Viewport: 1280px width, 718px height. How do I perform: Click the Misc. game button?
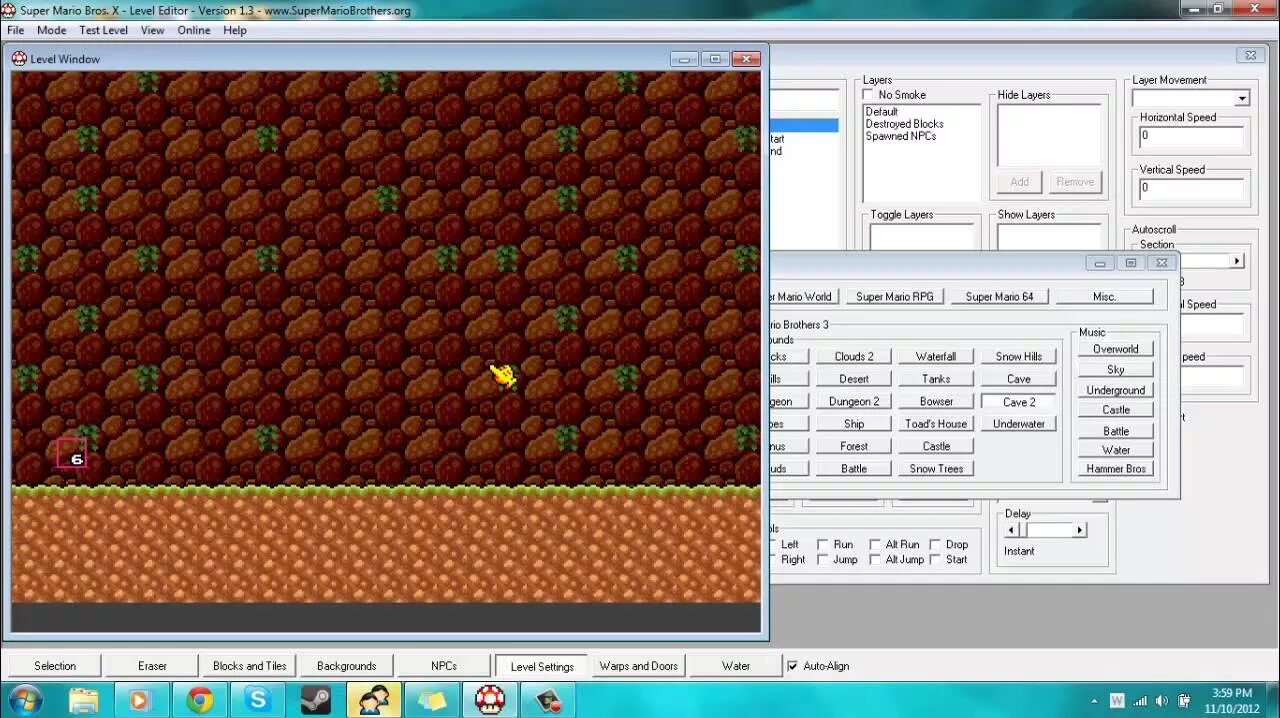point(1105,297)
